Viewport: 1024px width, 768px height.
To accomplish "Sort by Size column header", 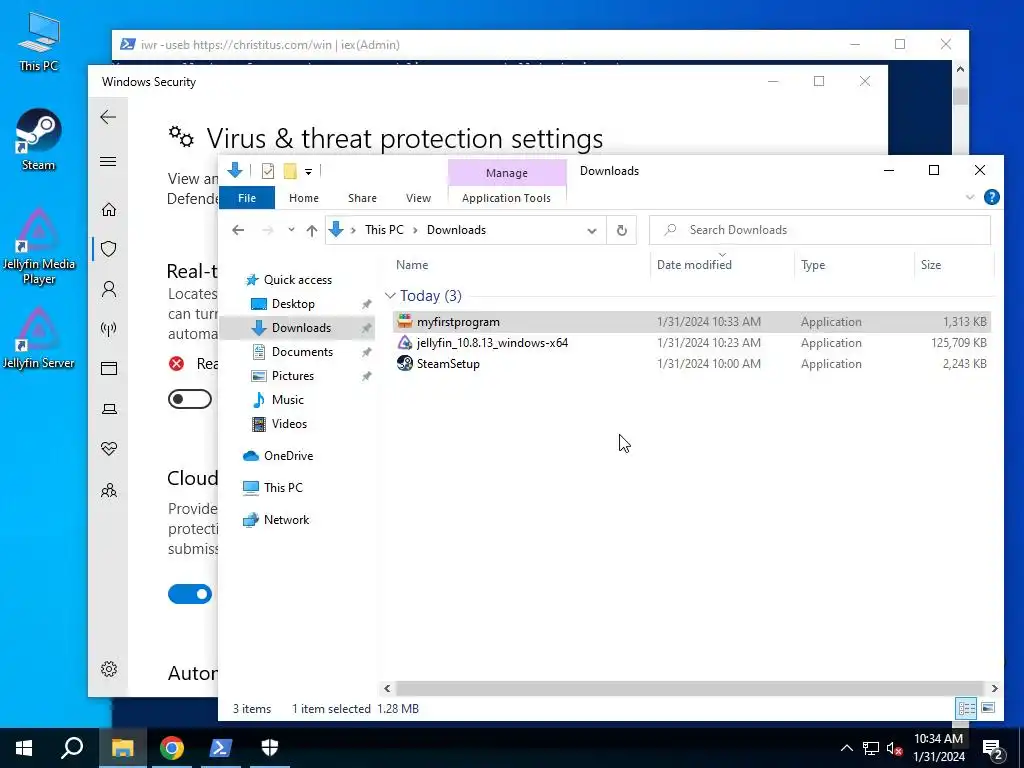I will tap(953, 264).
